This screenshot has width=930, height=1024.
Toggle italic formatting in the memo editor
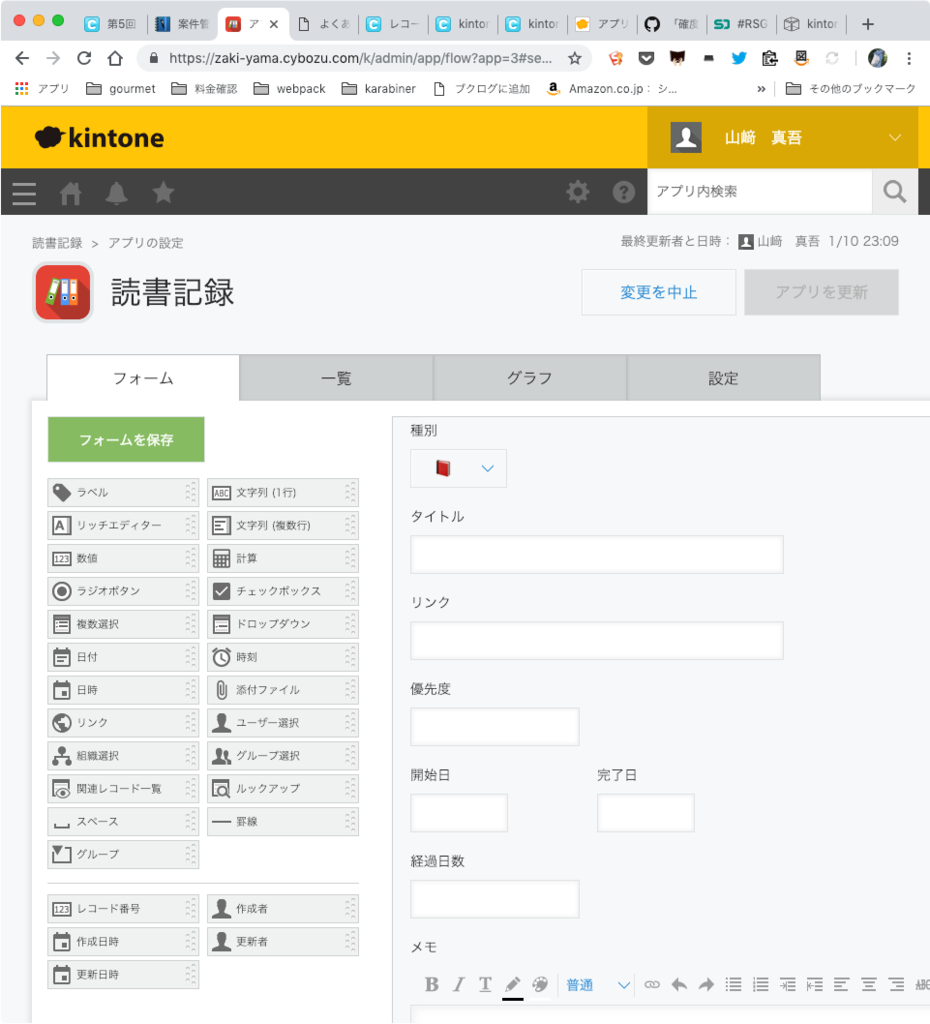458,984
